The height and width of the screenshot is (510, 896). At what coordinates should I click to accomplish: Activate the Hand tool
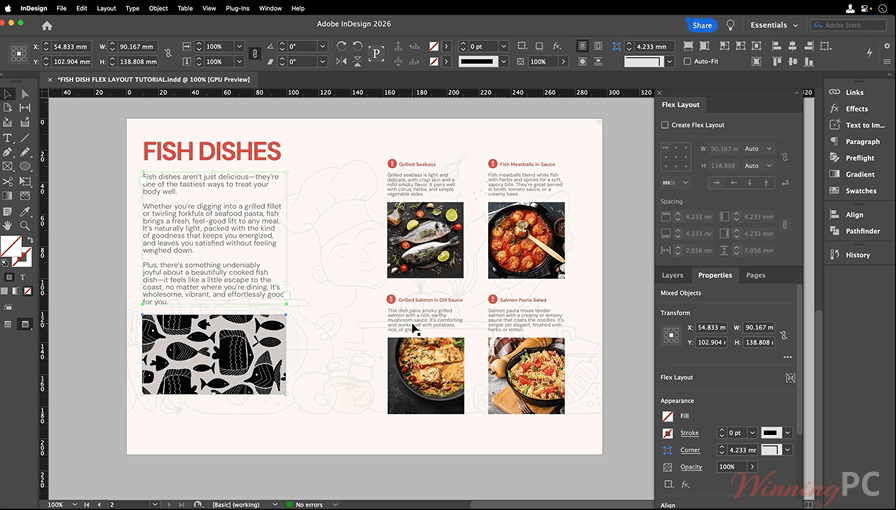click(x=8, y=226)
